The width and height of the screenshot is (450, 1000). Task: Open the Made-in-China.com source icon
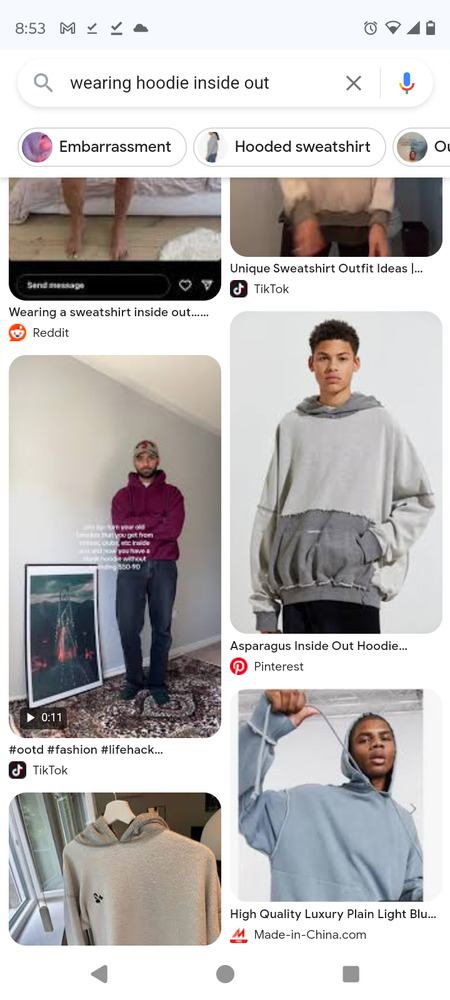pyautogui.click(x=239, y=935)
